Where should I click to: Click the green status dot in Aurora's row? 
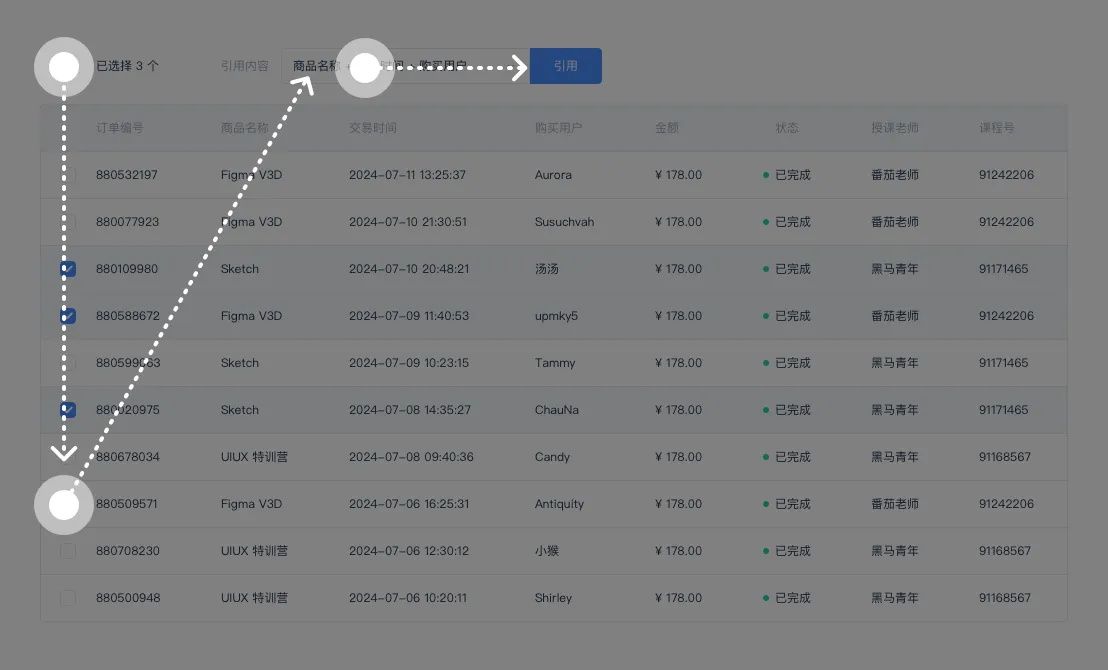(x=766, y=175)
